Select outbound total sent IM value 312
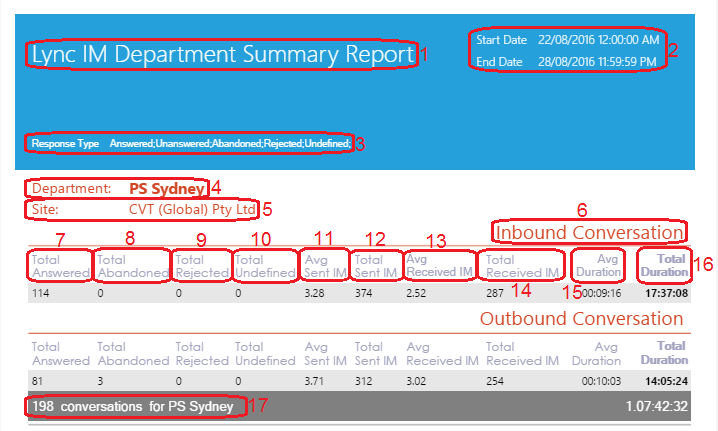This screenshot has width=718, height=431. tap(364, 381)
